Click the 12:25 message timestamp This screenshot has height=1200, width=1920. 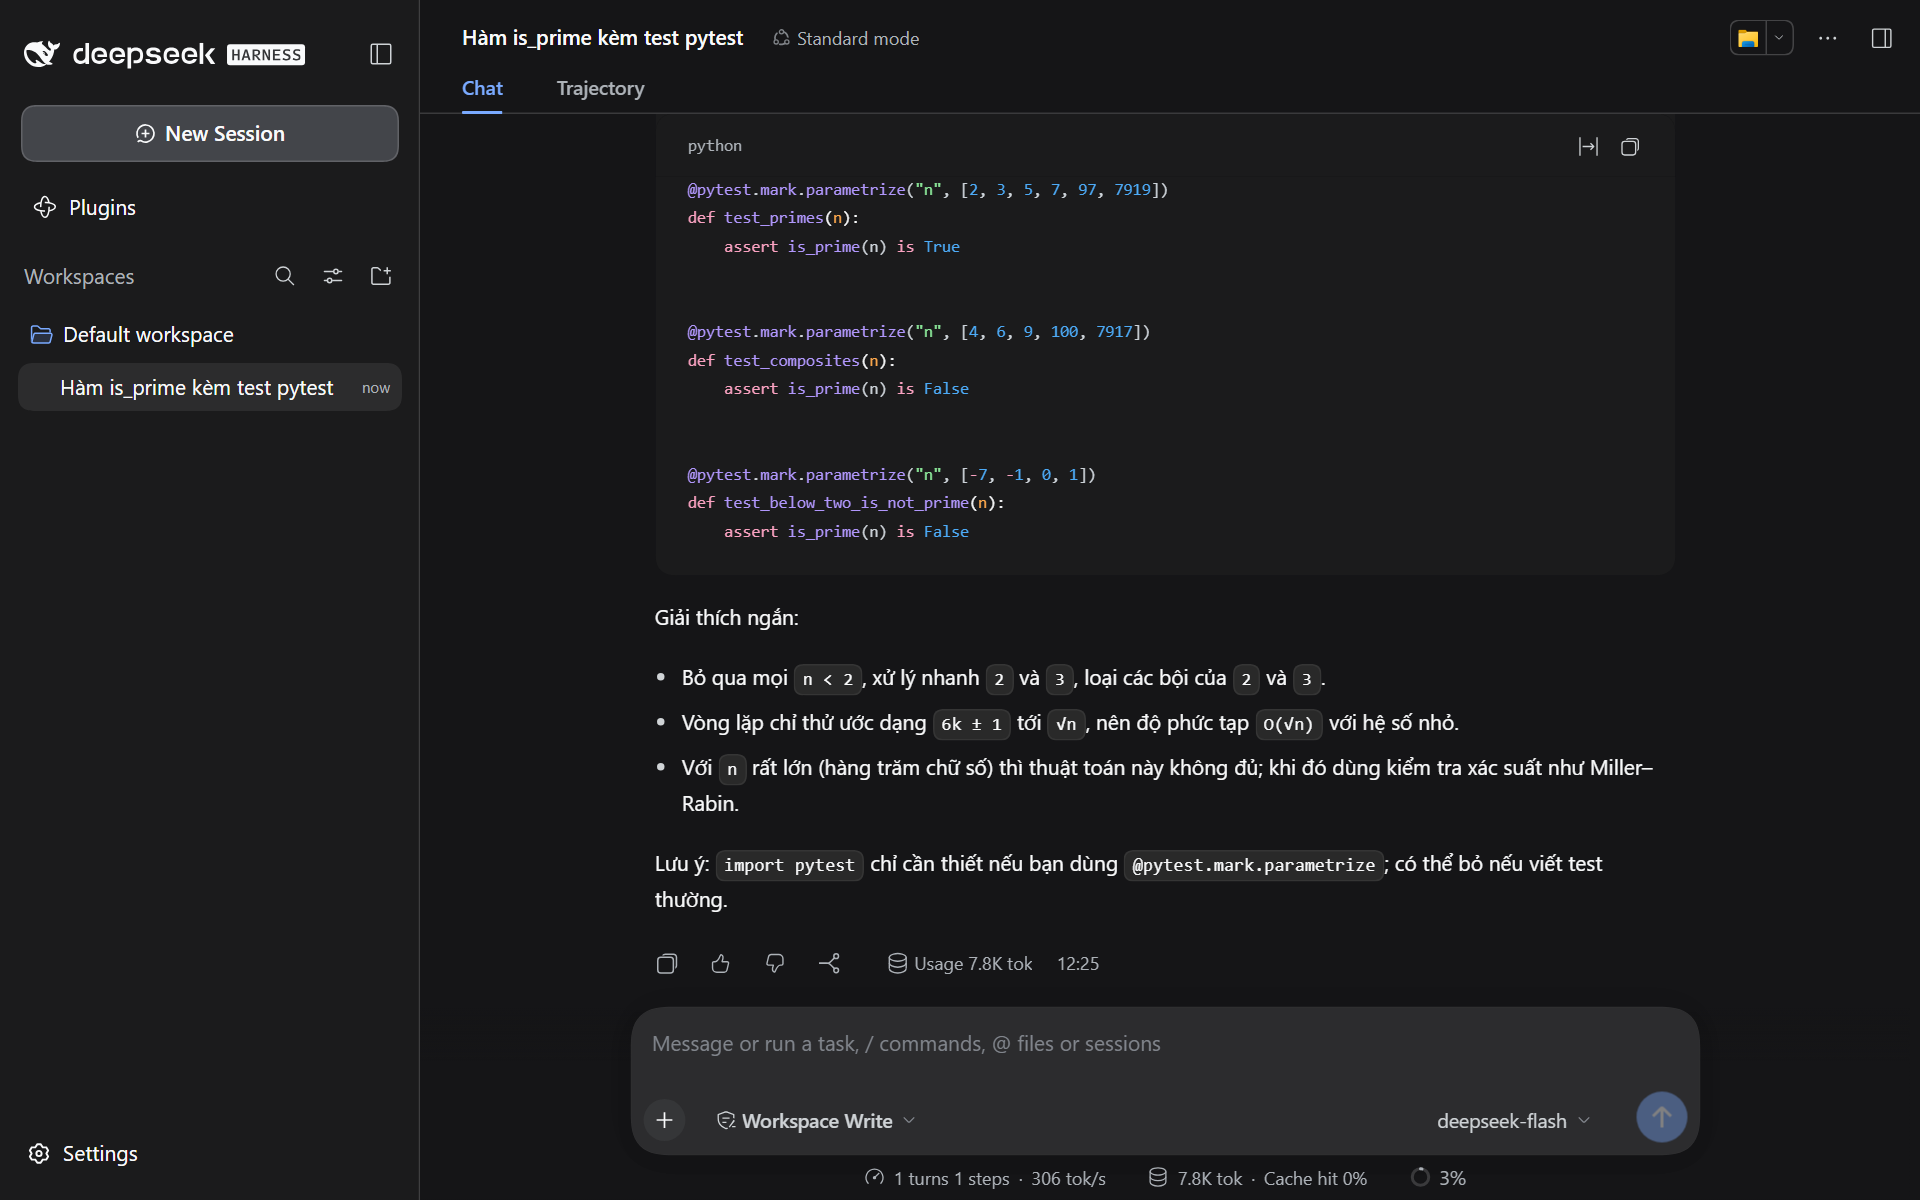(1078, 964)
